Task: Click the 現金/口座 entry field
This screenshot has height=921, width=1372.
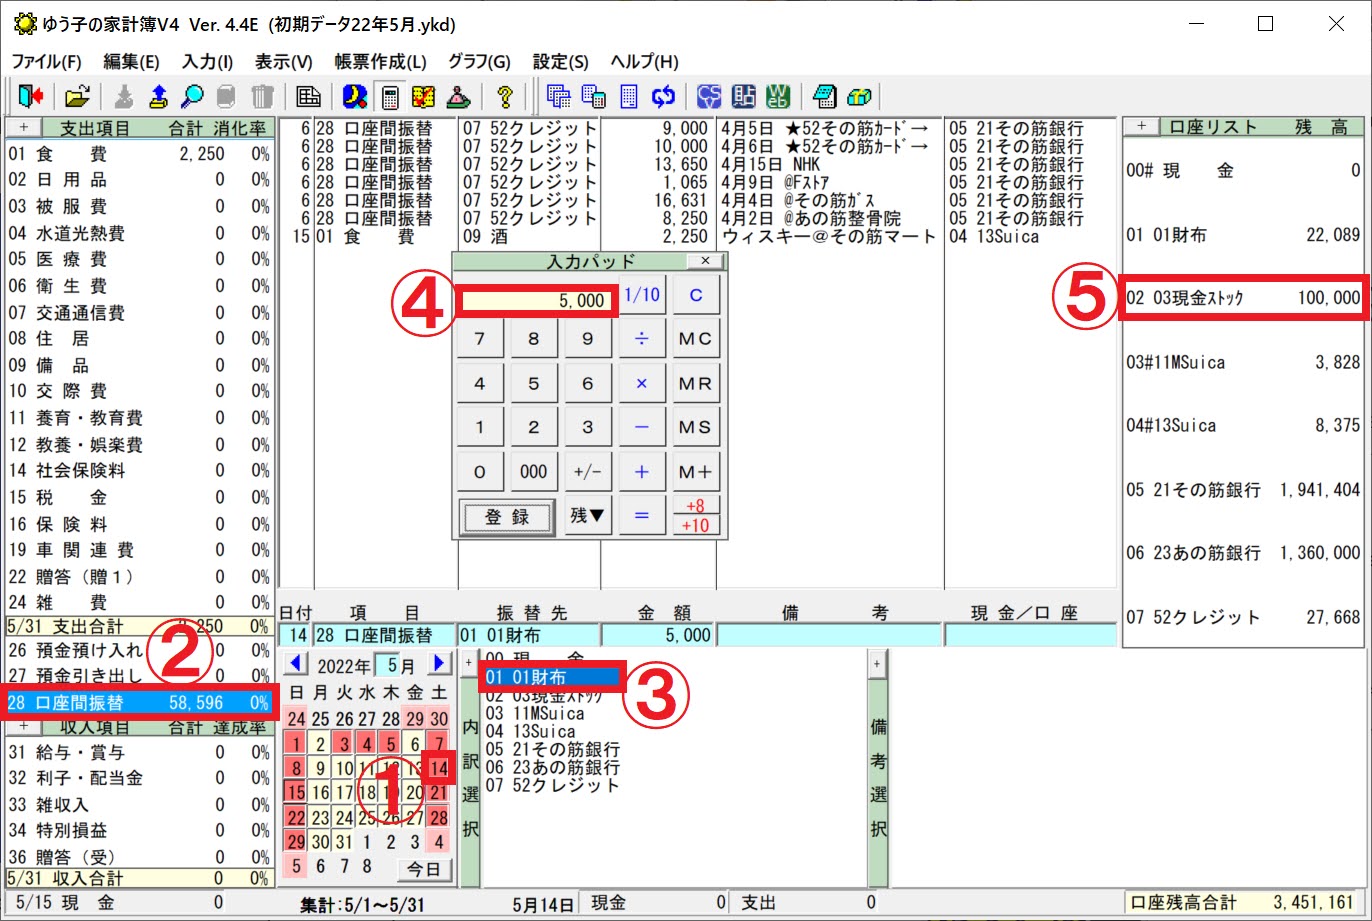Action: pos(1030,635)
